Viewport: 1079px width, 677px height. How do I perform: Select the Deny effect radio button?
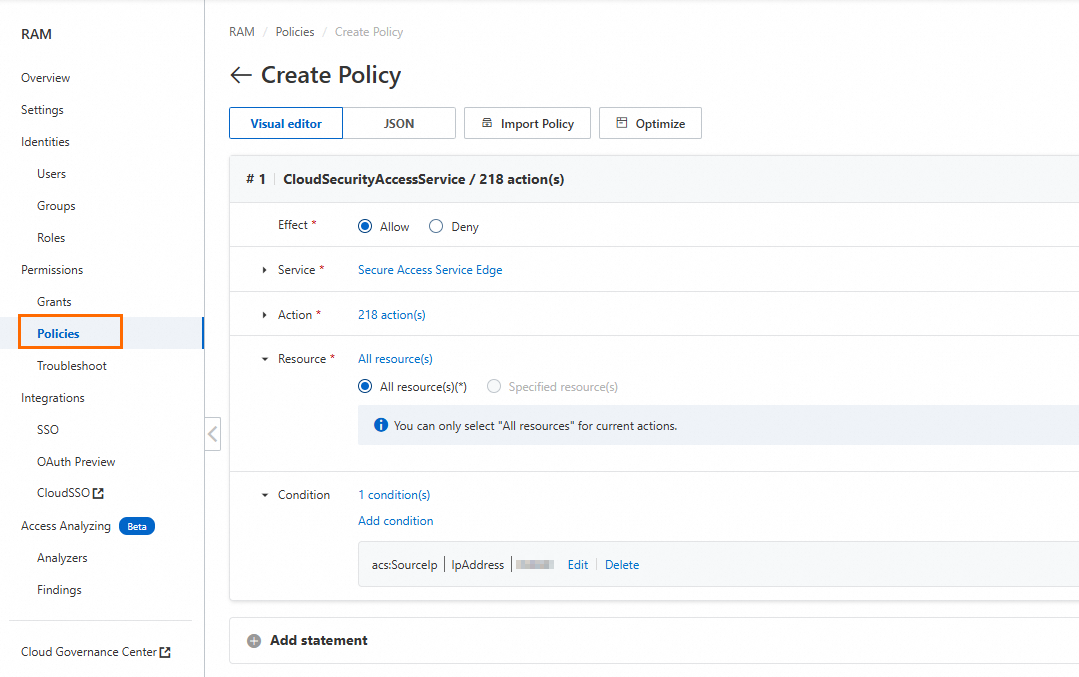pos(436,227)
